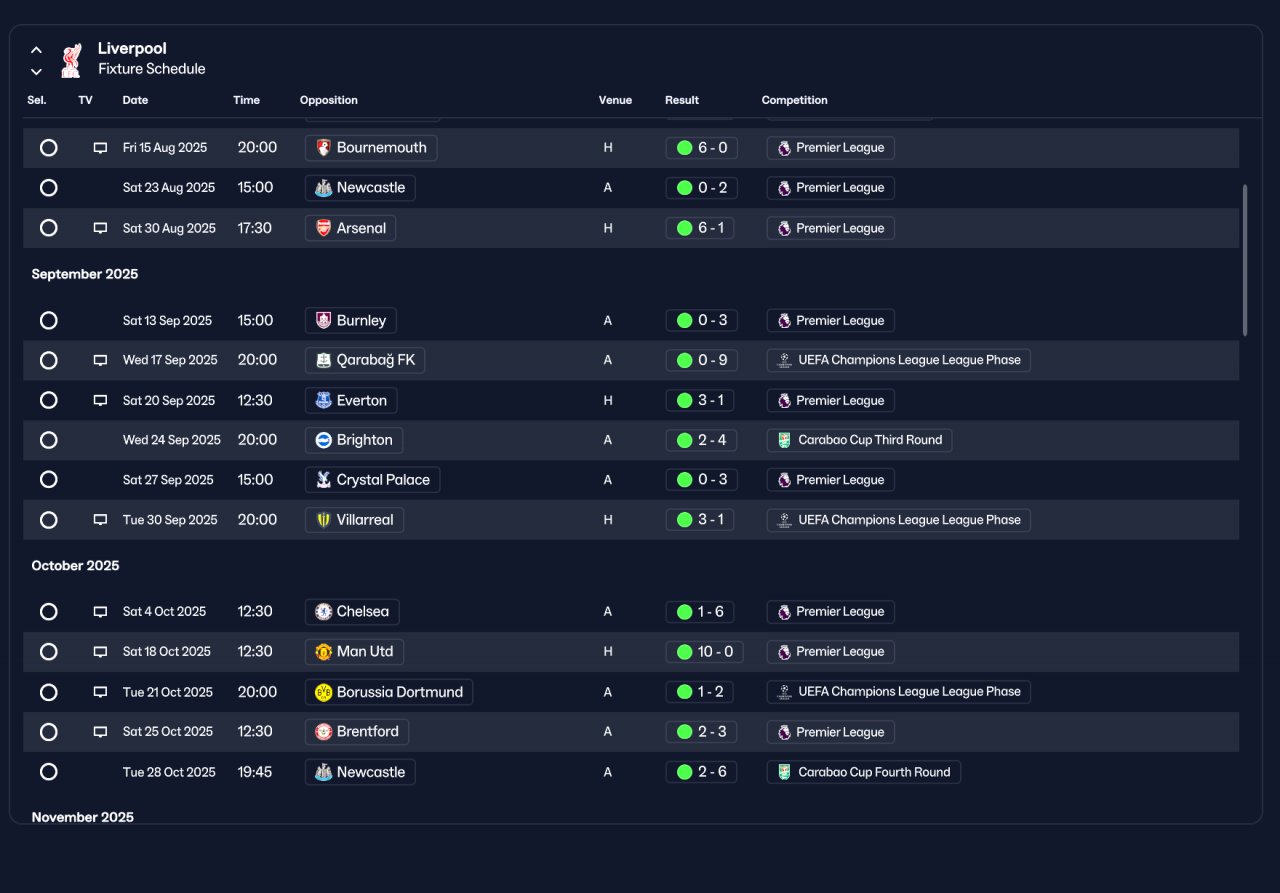Click the Villarreal club badge icon
Screen dimensions: 1280x893
tap(324, 520)
